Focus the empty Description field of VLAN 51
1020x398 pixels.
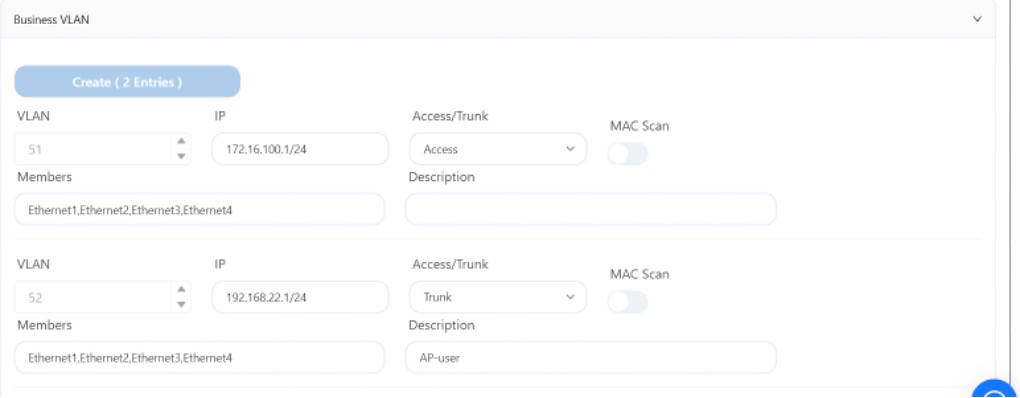(x=591, y=209)
